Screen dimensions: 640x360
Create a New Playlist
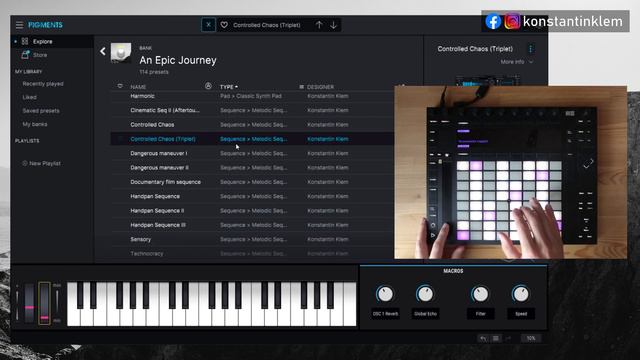coord(41,163)
